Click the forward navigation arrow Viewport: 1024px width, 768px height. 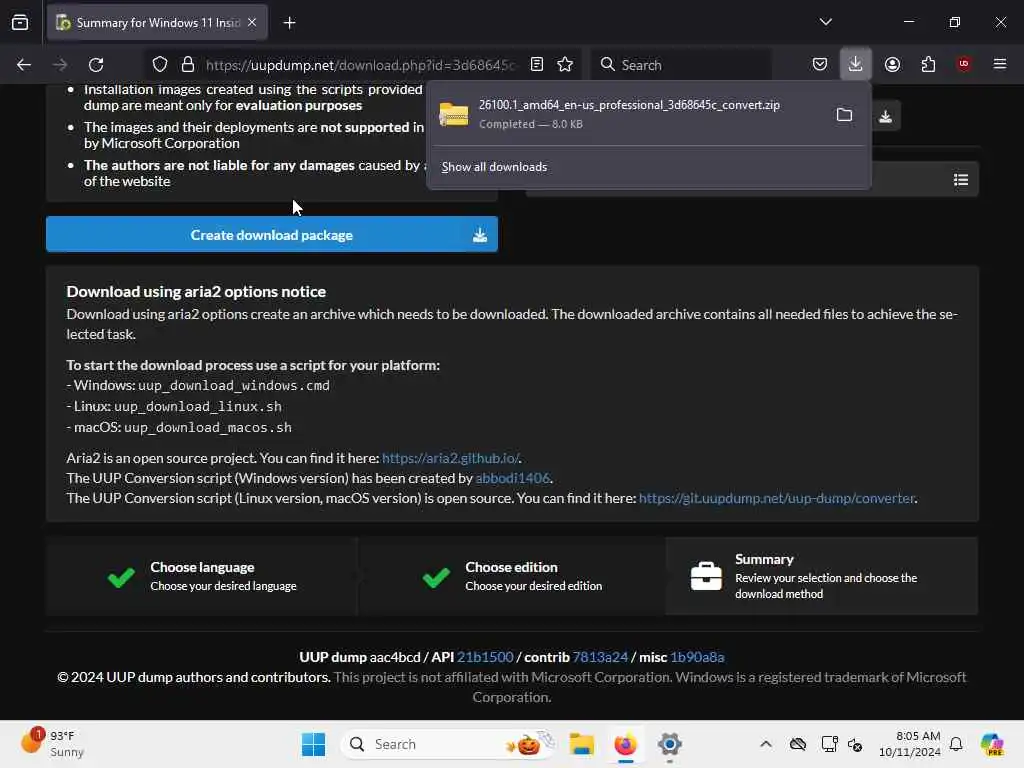pos(60,65)
